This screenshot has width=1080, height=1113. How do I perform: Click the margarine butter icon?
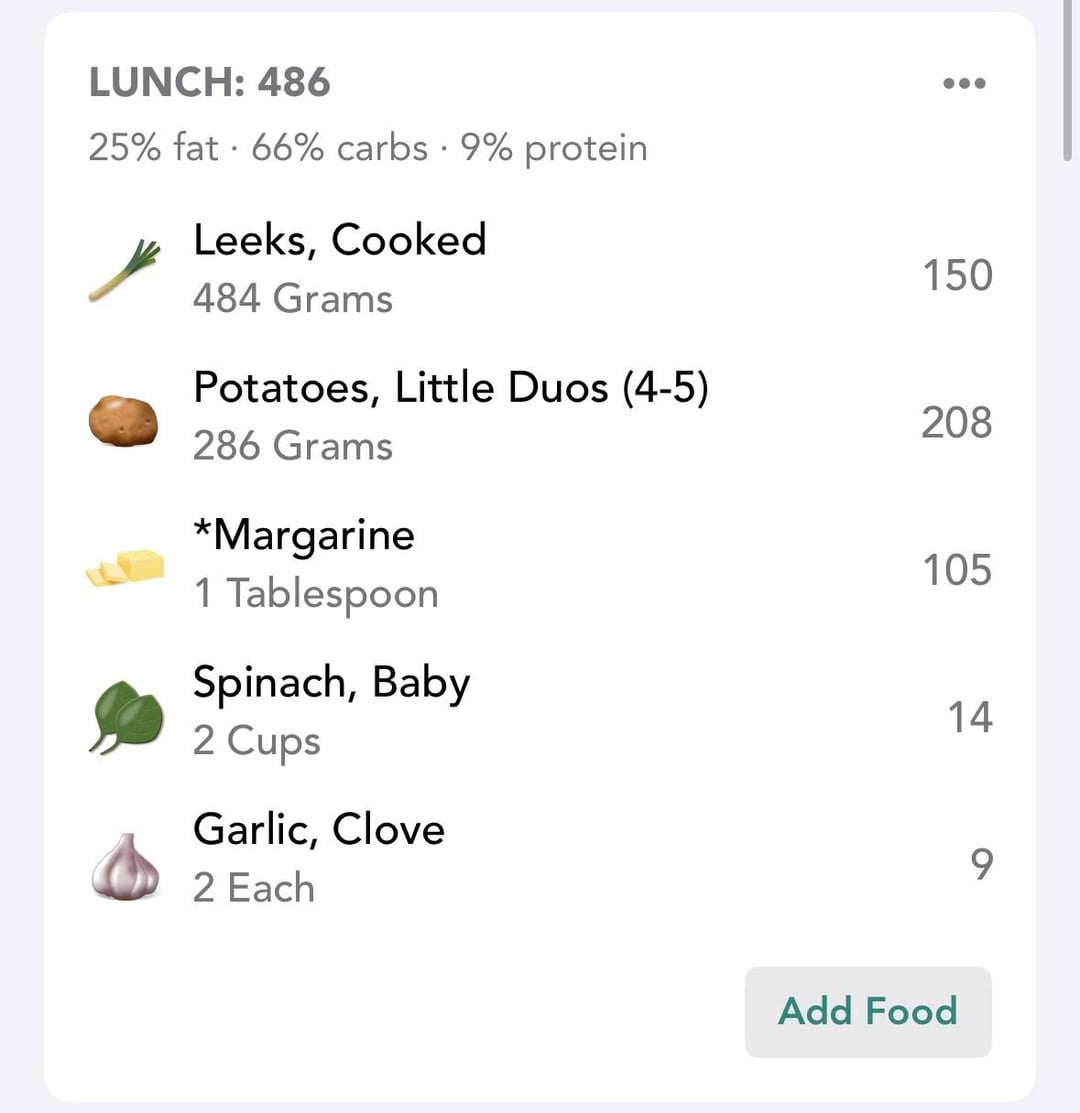[125, 567]
